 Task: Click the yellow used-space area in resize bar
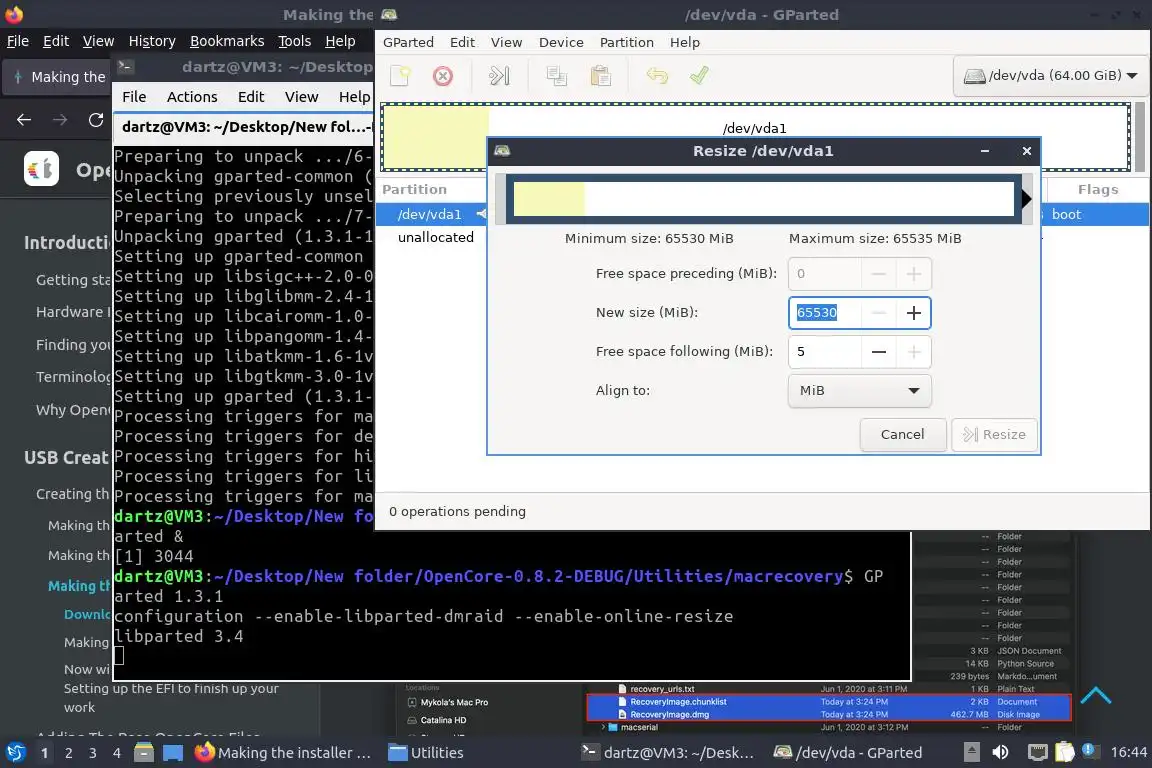[x=549, y=199]
